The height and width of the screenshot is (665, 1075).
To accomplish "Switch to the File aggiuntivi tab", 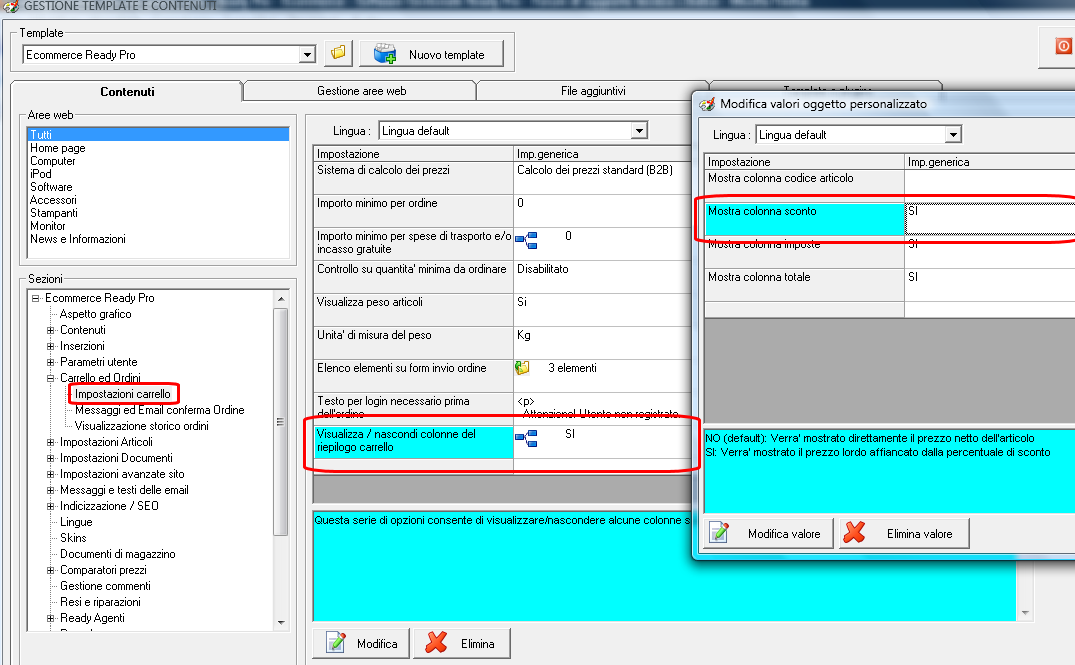I will click(593, 90).
